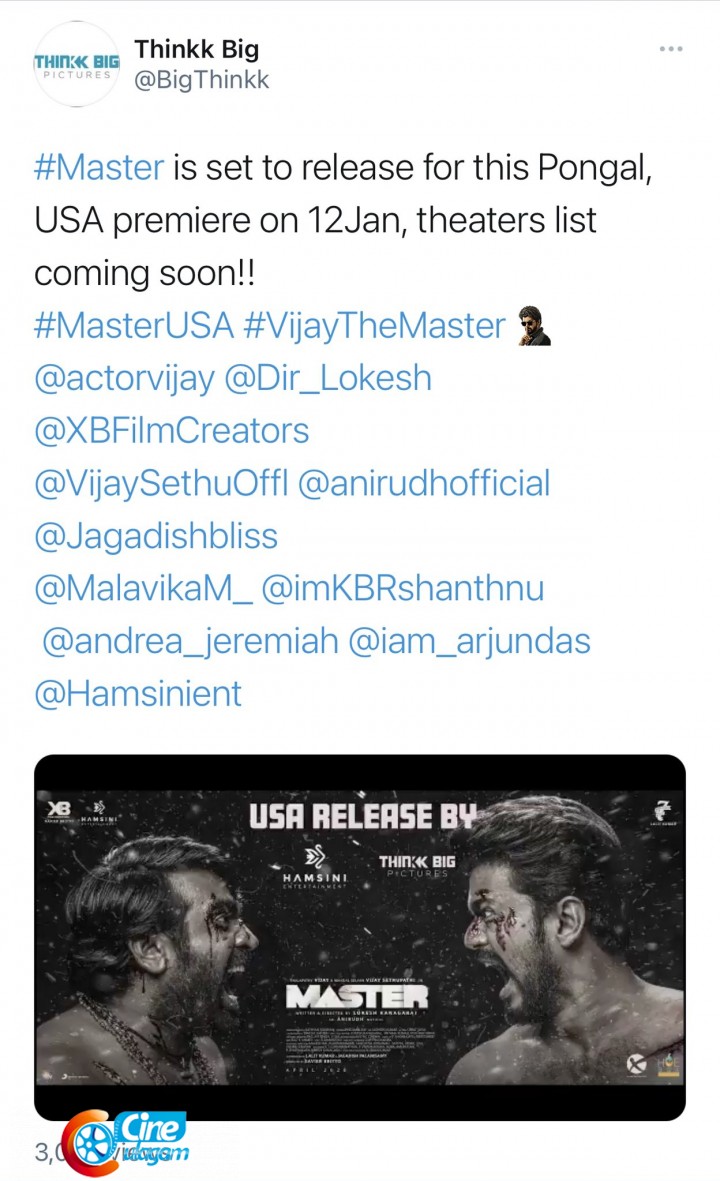
Task: Open the #MasterUSA hashtag
Action: click(x=134, y=326)
